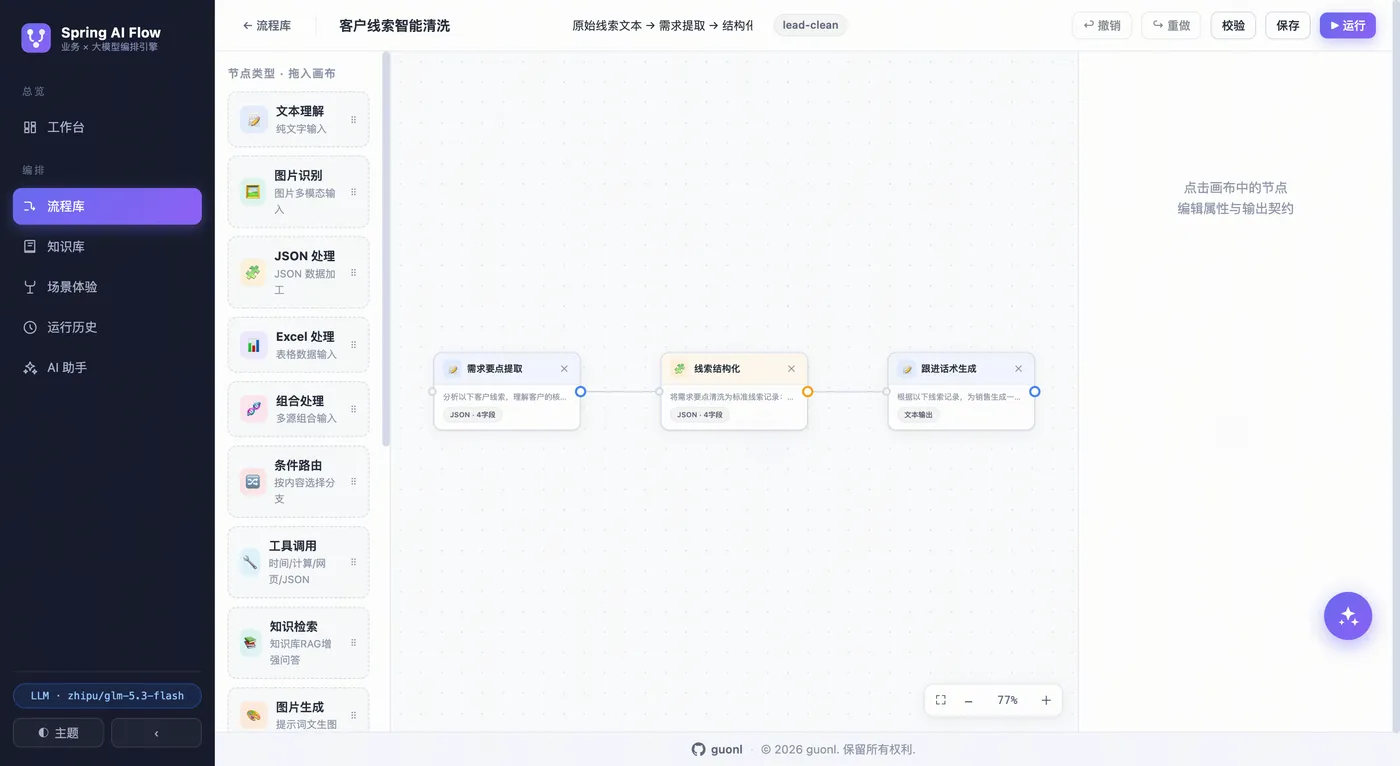Click the Excel 处理 chart icon
Screen dimensions: 1400x766
pyautogui.click(x=254, y=345)
